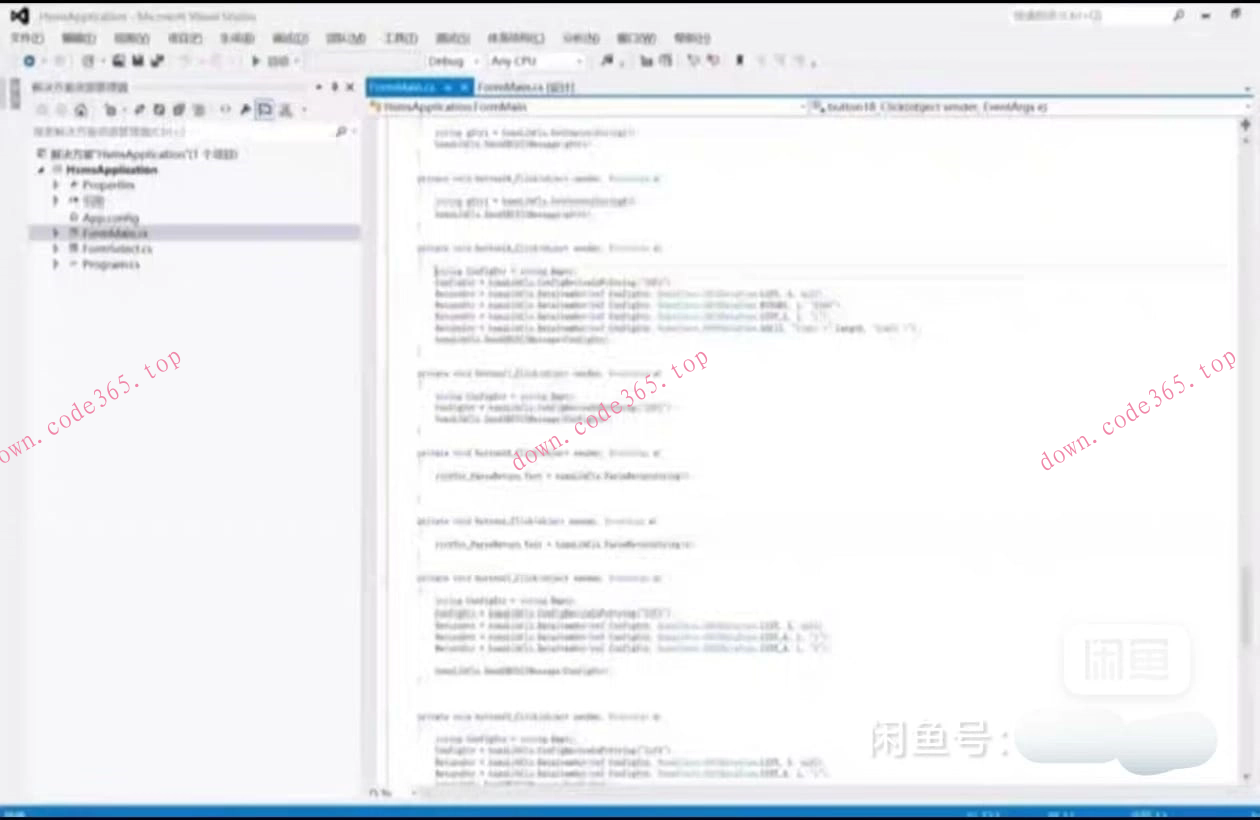Click the Back arrow in Solution Explorer toolbar
1260x820 pixels.
(x=41, y=110)
